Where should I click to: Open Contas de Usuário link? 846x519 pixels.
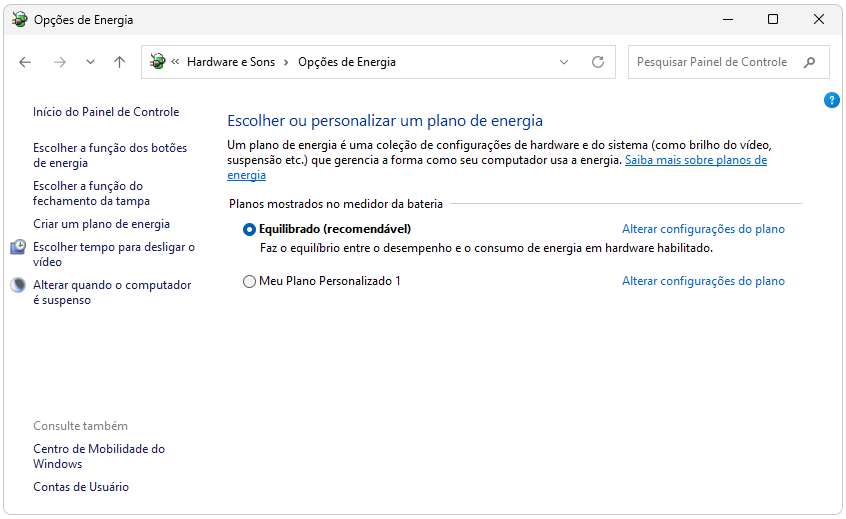(x=81, y=487)
